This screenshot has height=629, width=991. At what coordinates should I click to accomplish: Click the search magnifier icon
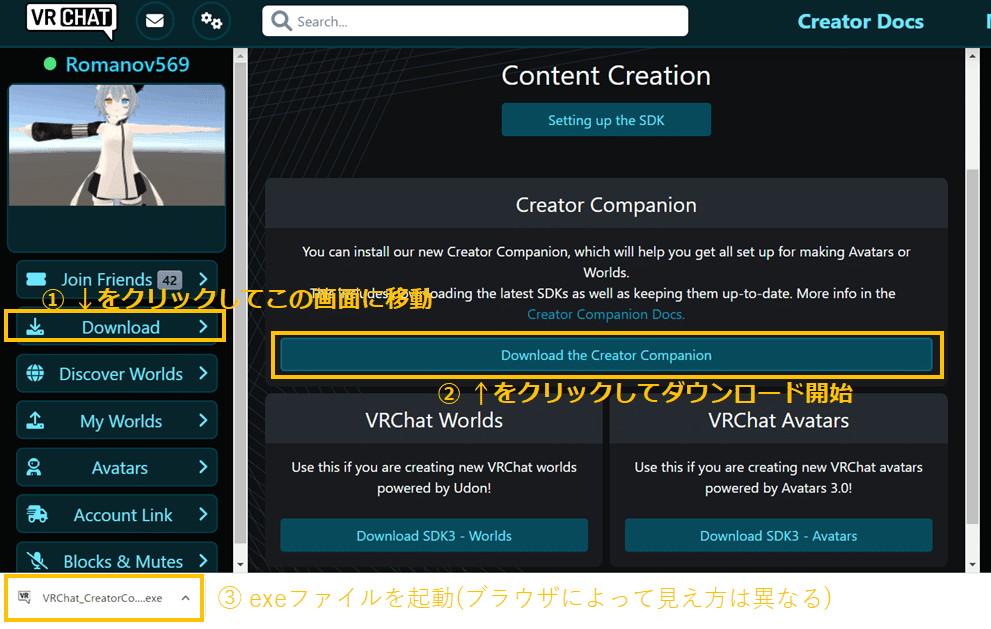click(281, 21)
